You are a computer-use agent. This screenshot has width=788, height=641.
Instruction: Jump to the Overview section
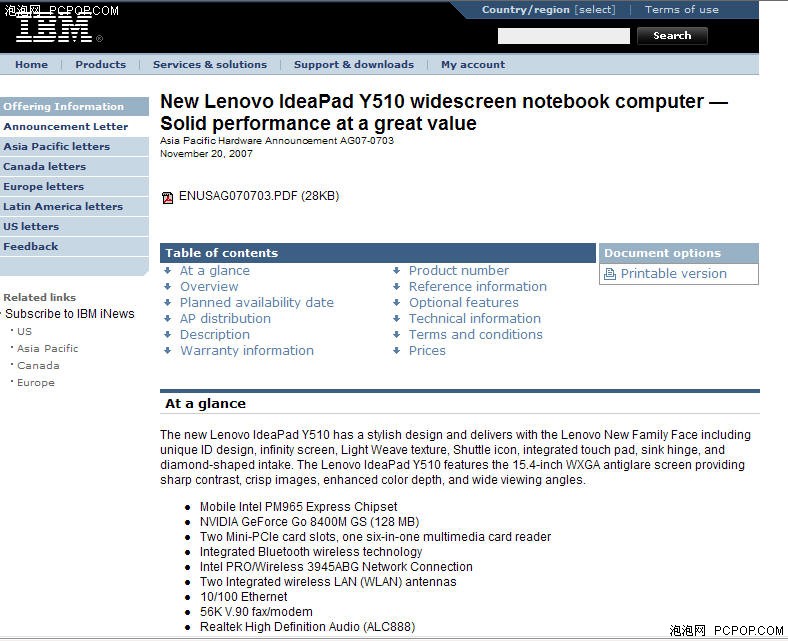coord(209,287)
